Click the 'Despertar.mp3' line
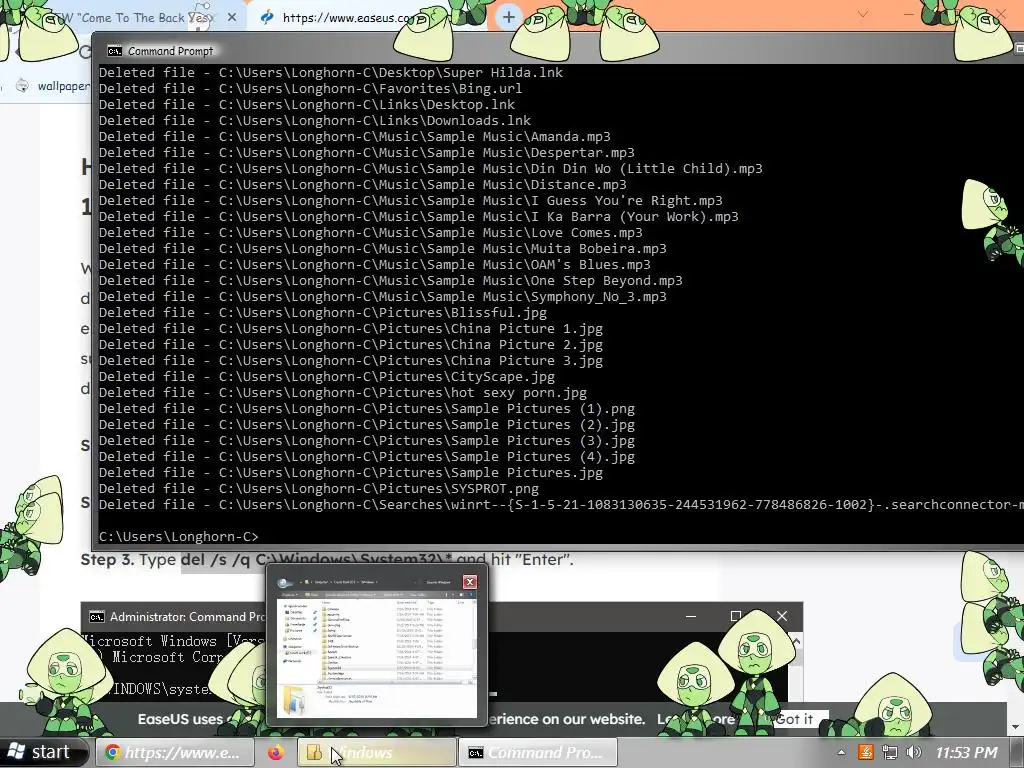The width and height of the screenshot is (1024, 768). tap(366, 152)
